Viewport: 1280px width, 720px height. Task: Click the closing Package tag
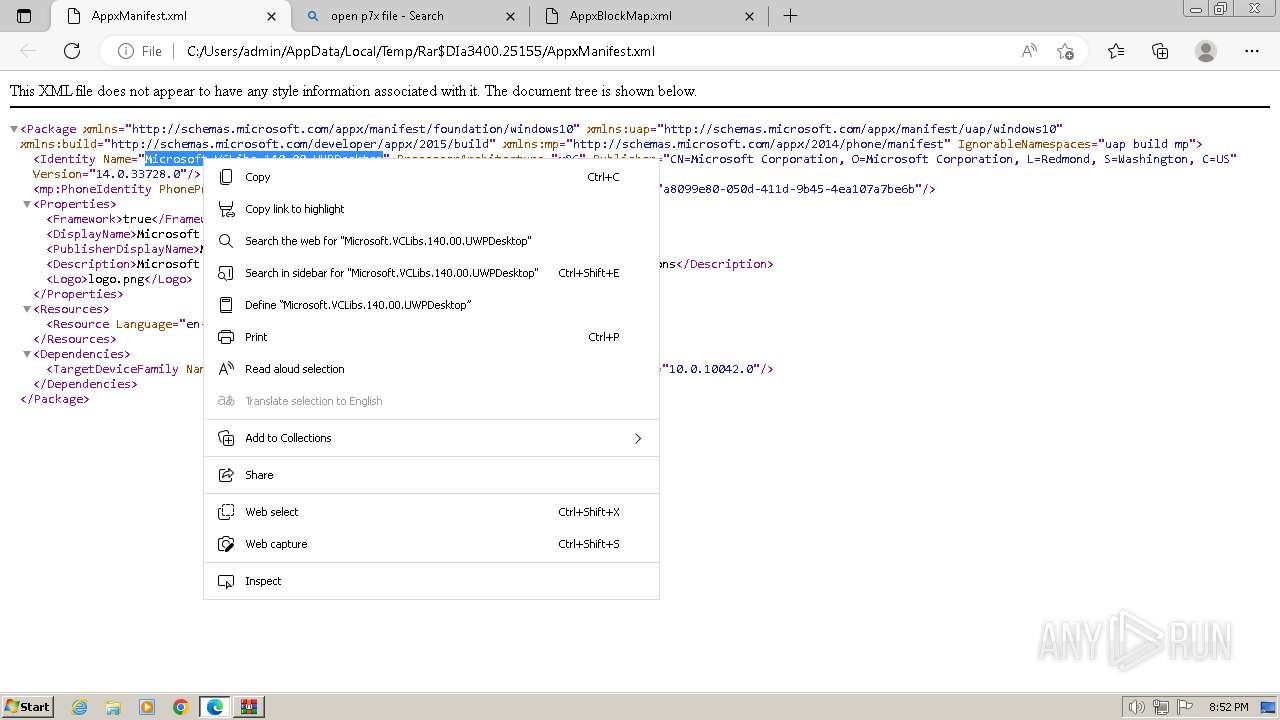tap(55, 399)
